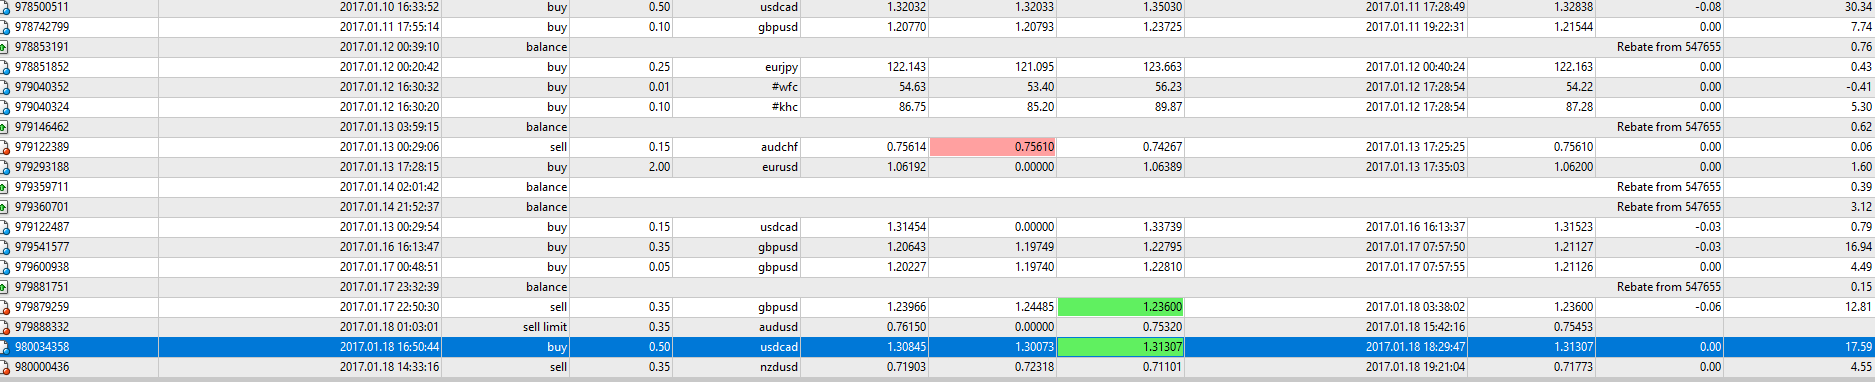
Task: Click the order icon beside ticket 980000436
Action: tap(4, 367)
